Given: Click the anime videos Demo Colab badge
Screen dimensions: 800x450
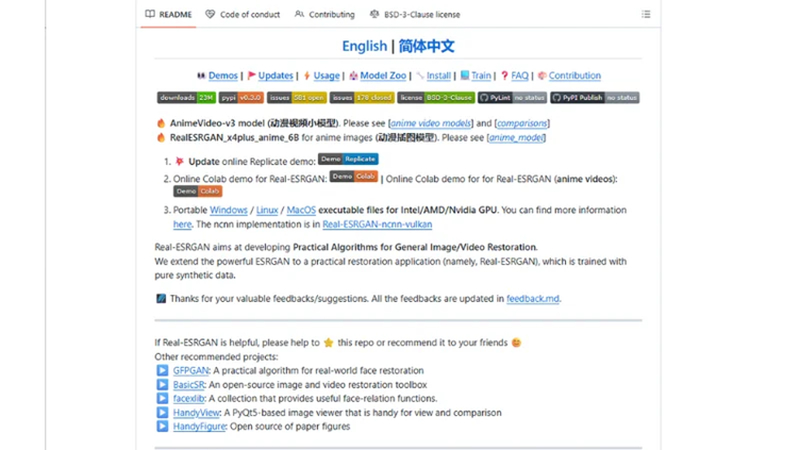Looking at the screenshot, I should coord(198,191).
